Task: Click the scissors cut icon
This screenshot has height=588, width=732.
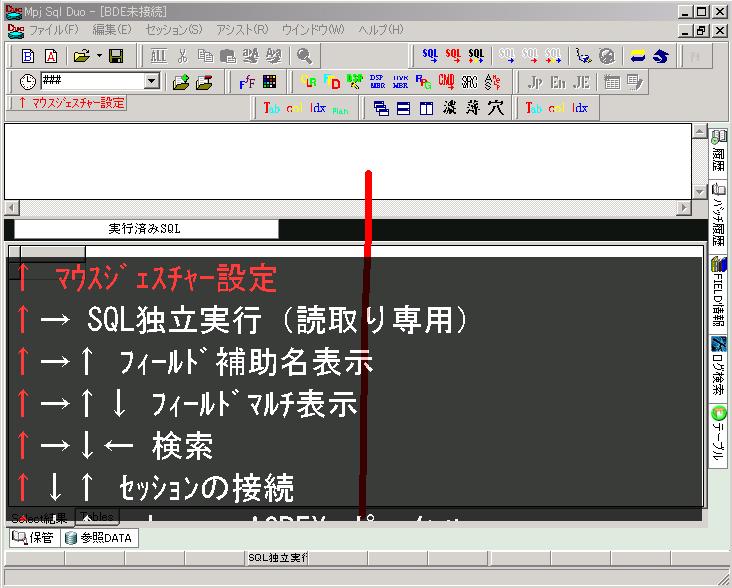Action: [x=183, y=56]
